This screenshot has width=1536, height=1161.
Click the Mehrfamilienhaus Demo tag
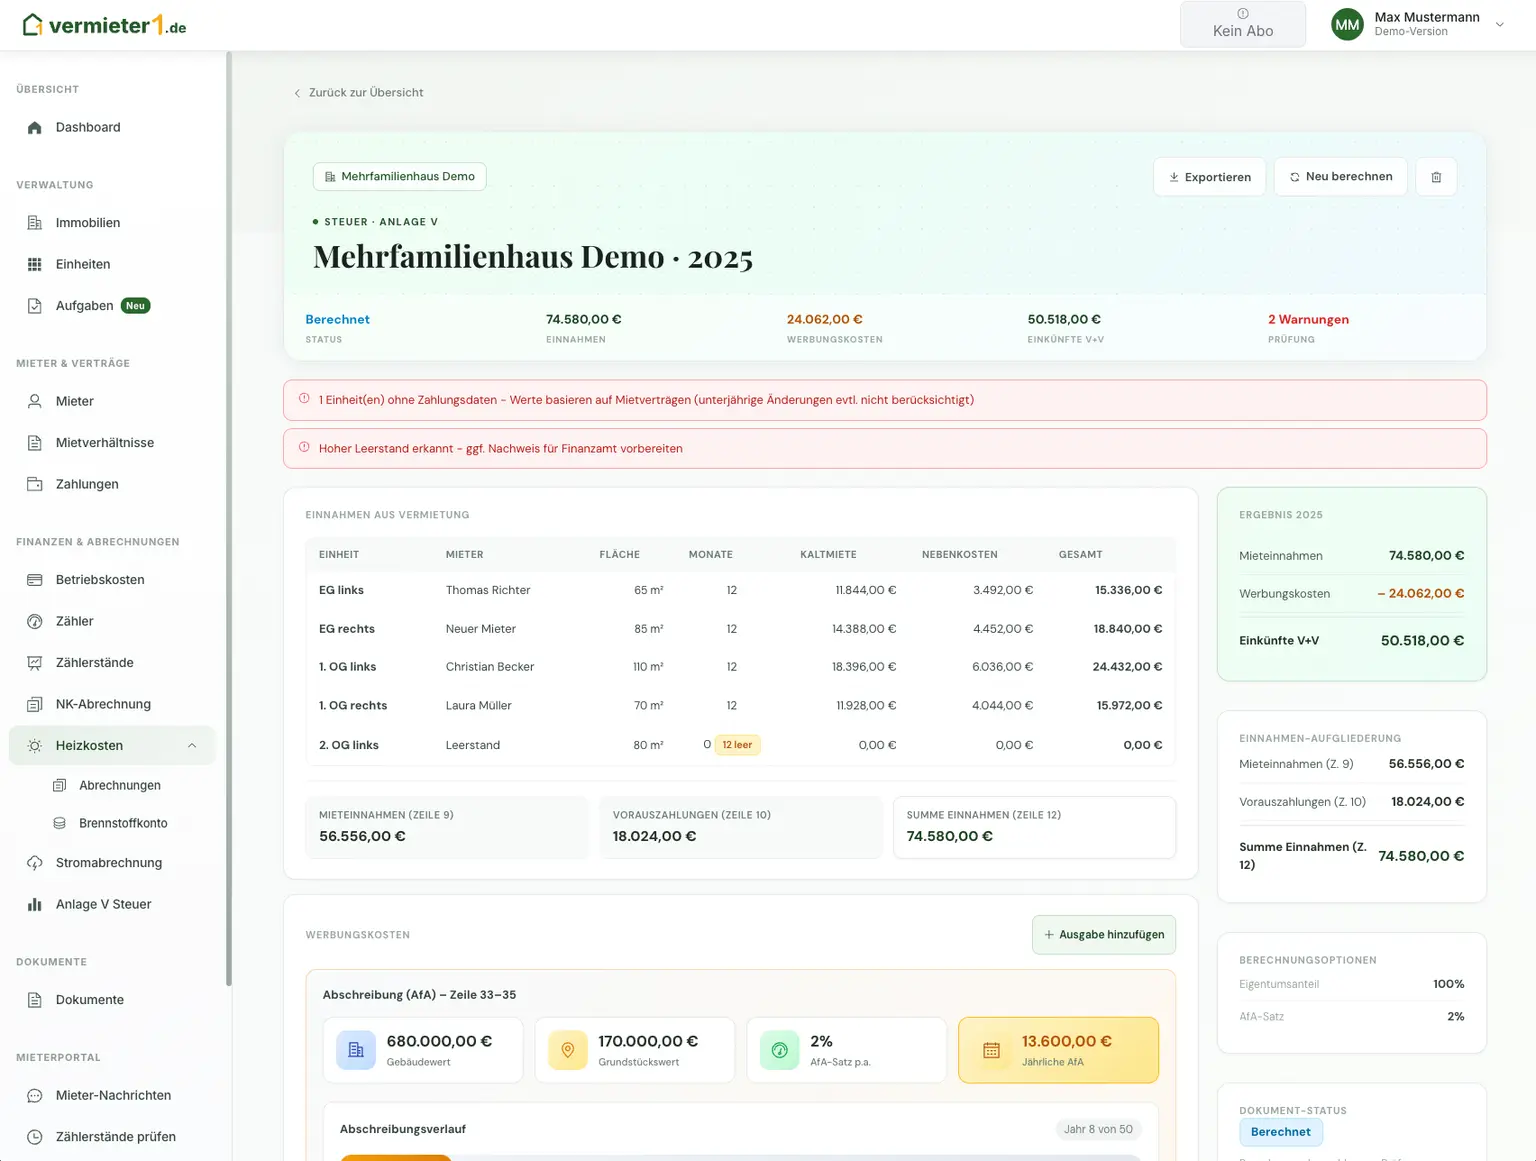tap(400, 177)
